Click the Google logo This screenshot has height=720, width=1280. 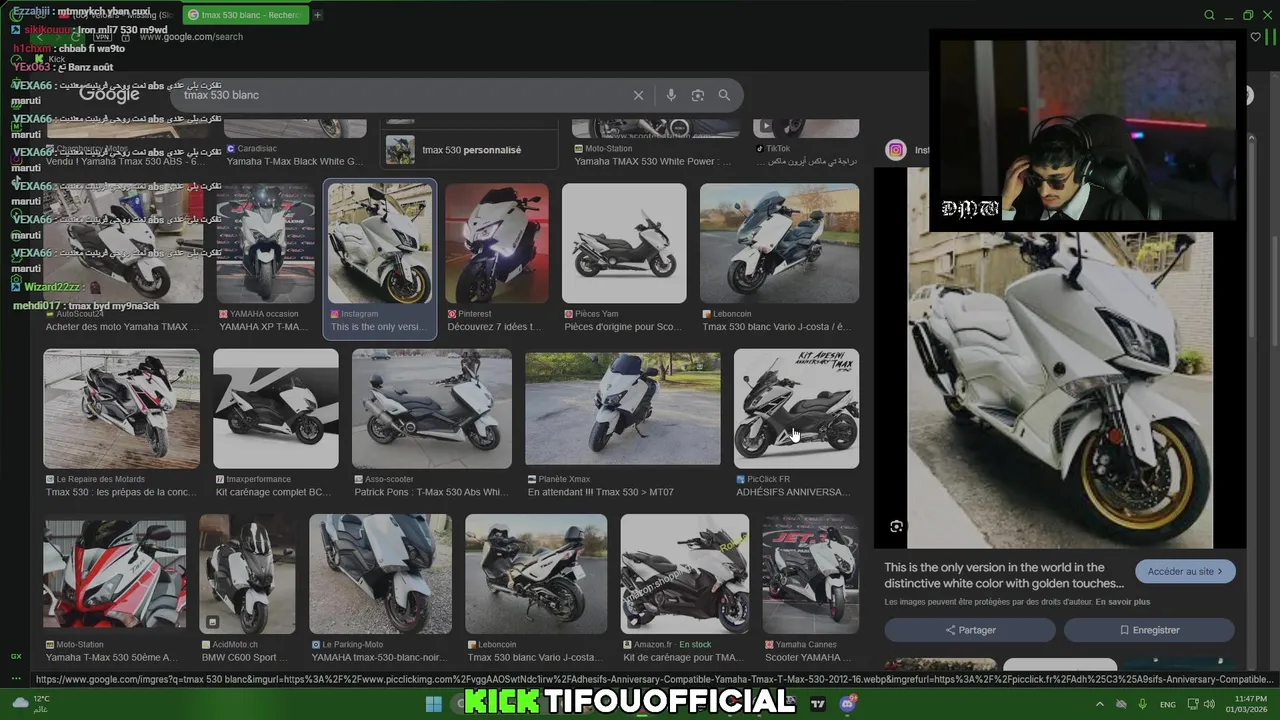coord(109,95)
